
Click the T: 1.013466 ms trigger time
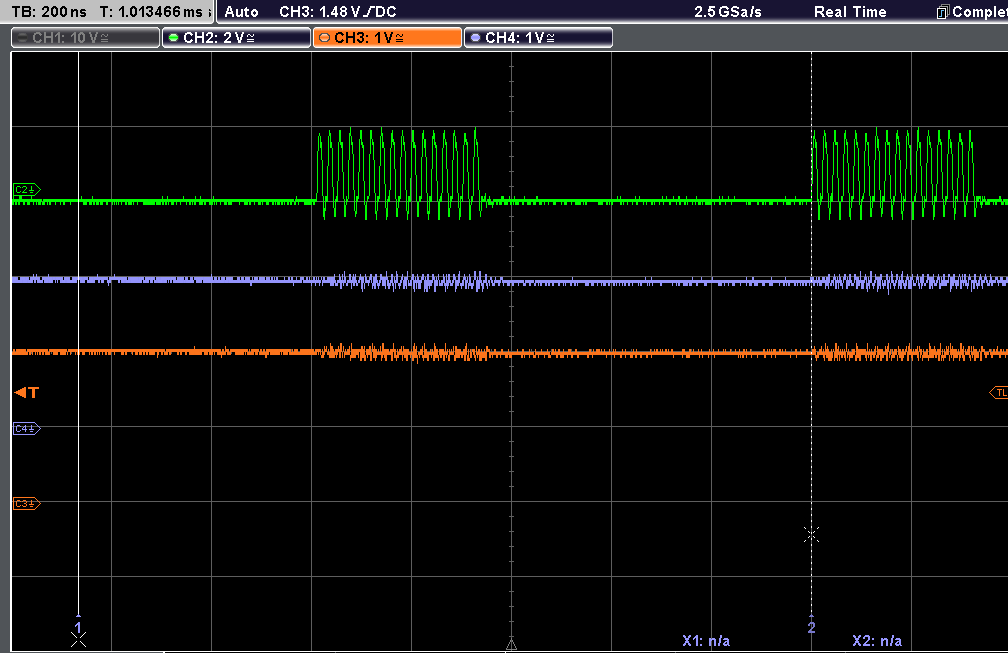coord(152,12)
